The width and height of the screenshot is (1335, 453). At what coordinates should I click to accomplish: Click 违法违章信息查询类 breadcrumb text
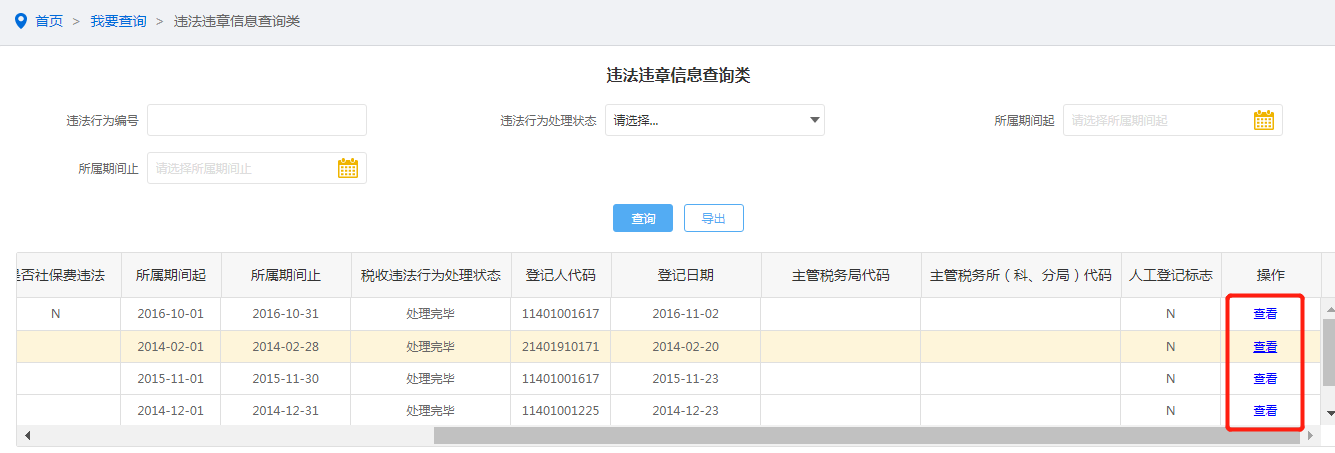point(237,21)
